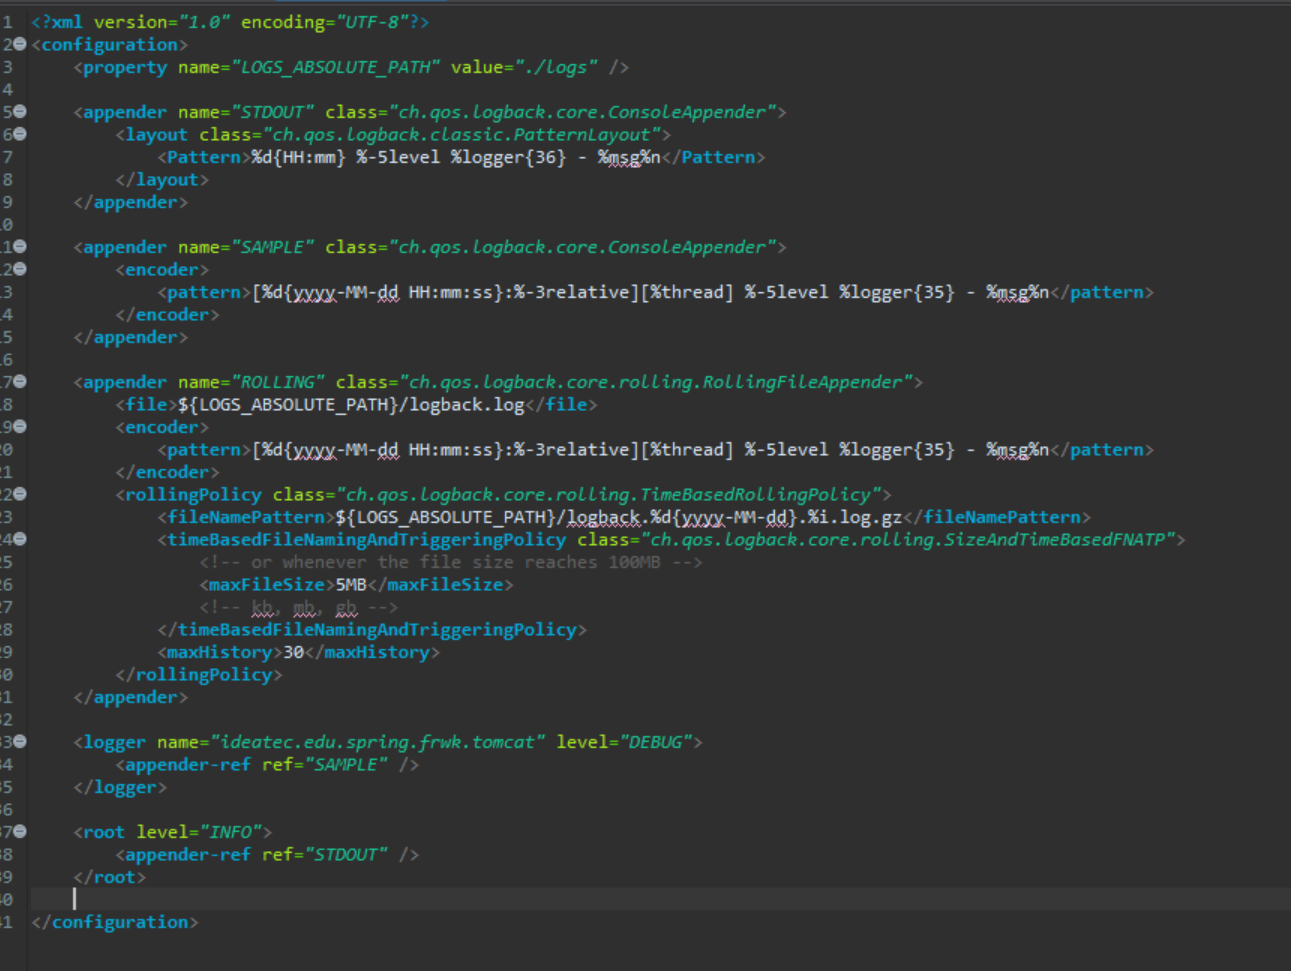
Task: Click the appender name value "ROLLING"
Action: pyautogui.click(x=278, y=382)
